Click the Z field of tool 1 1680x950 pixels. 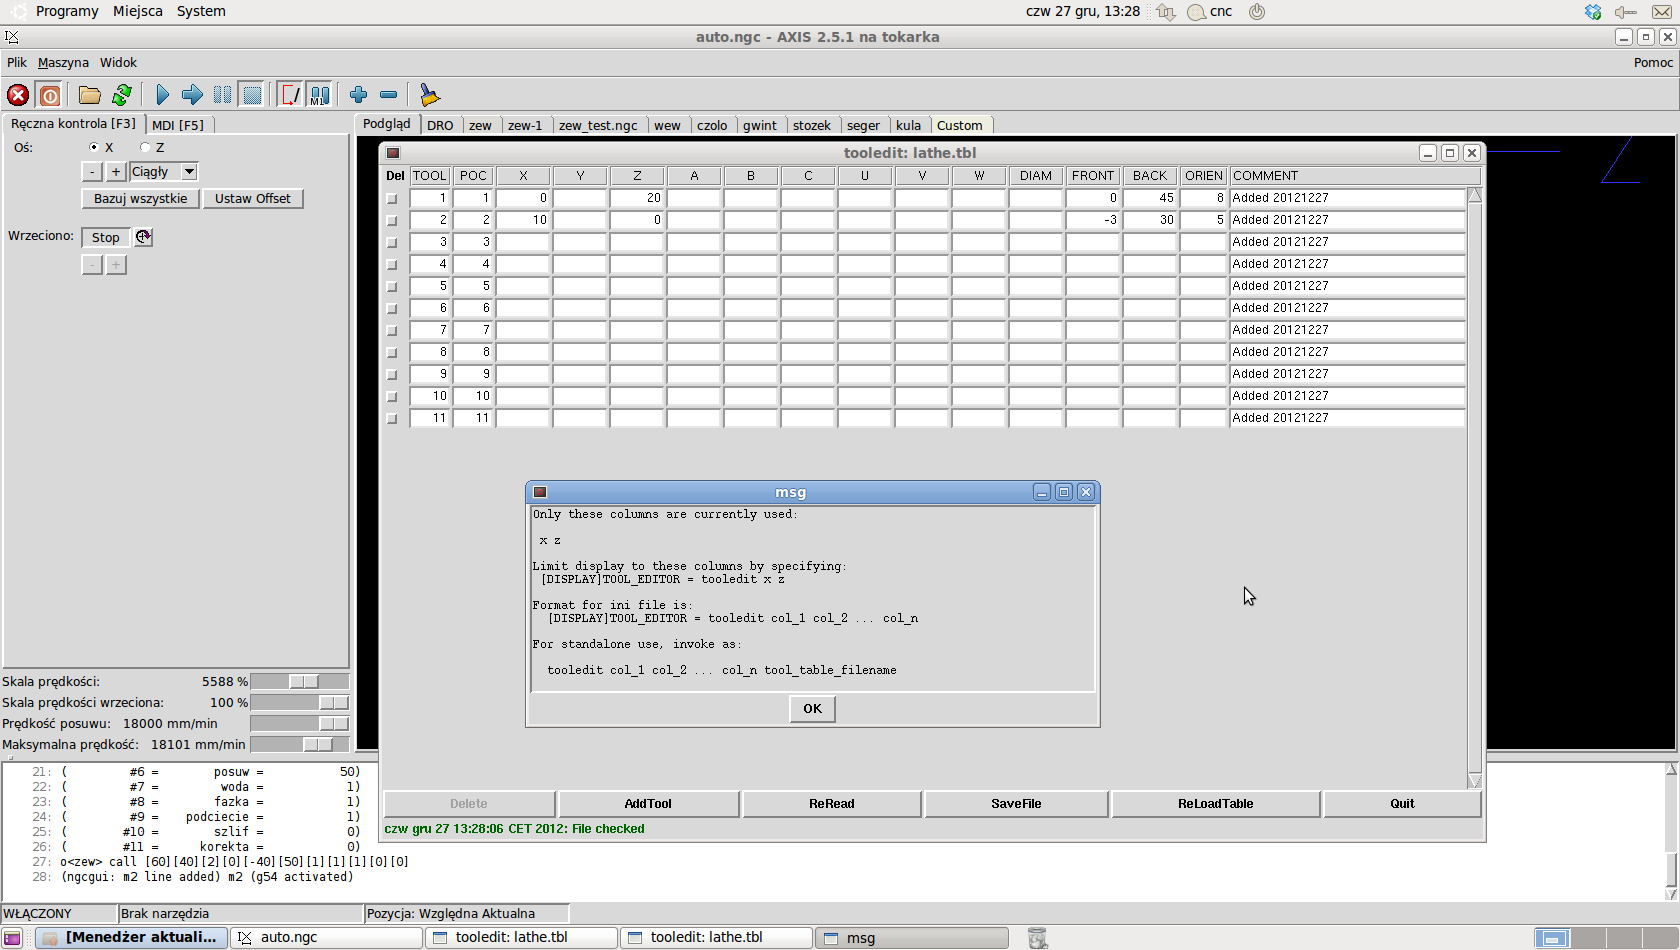point(637,198)
